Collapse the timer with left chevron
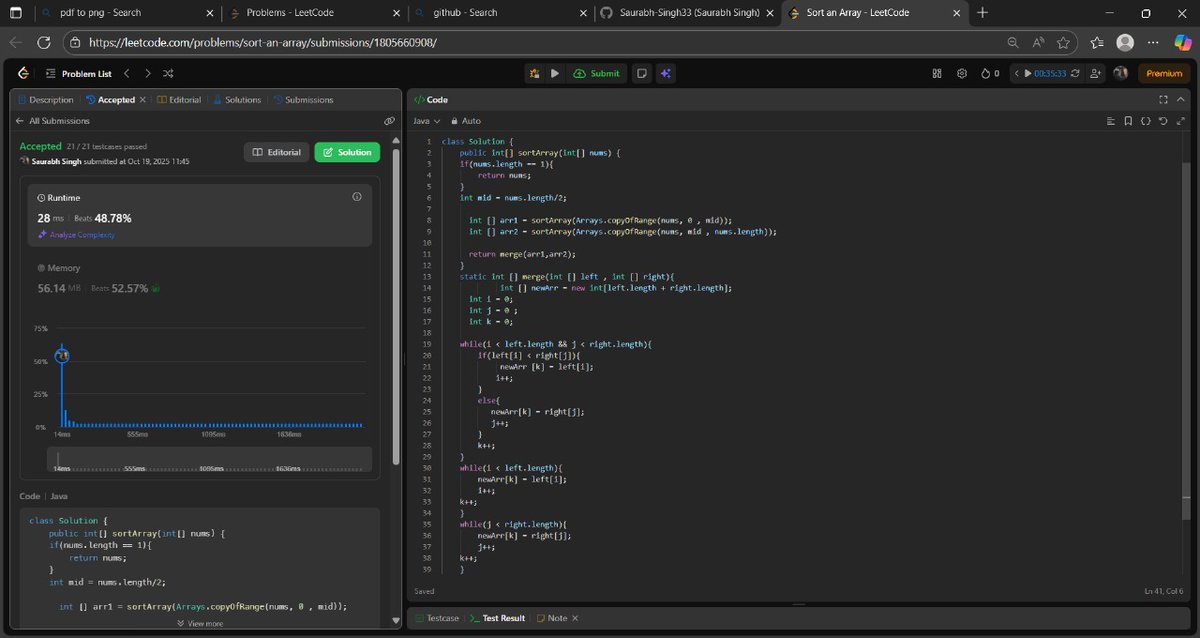1200x638 pixels. click(1016, 73)
